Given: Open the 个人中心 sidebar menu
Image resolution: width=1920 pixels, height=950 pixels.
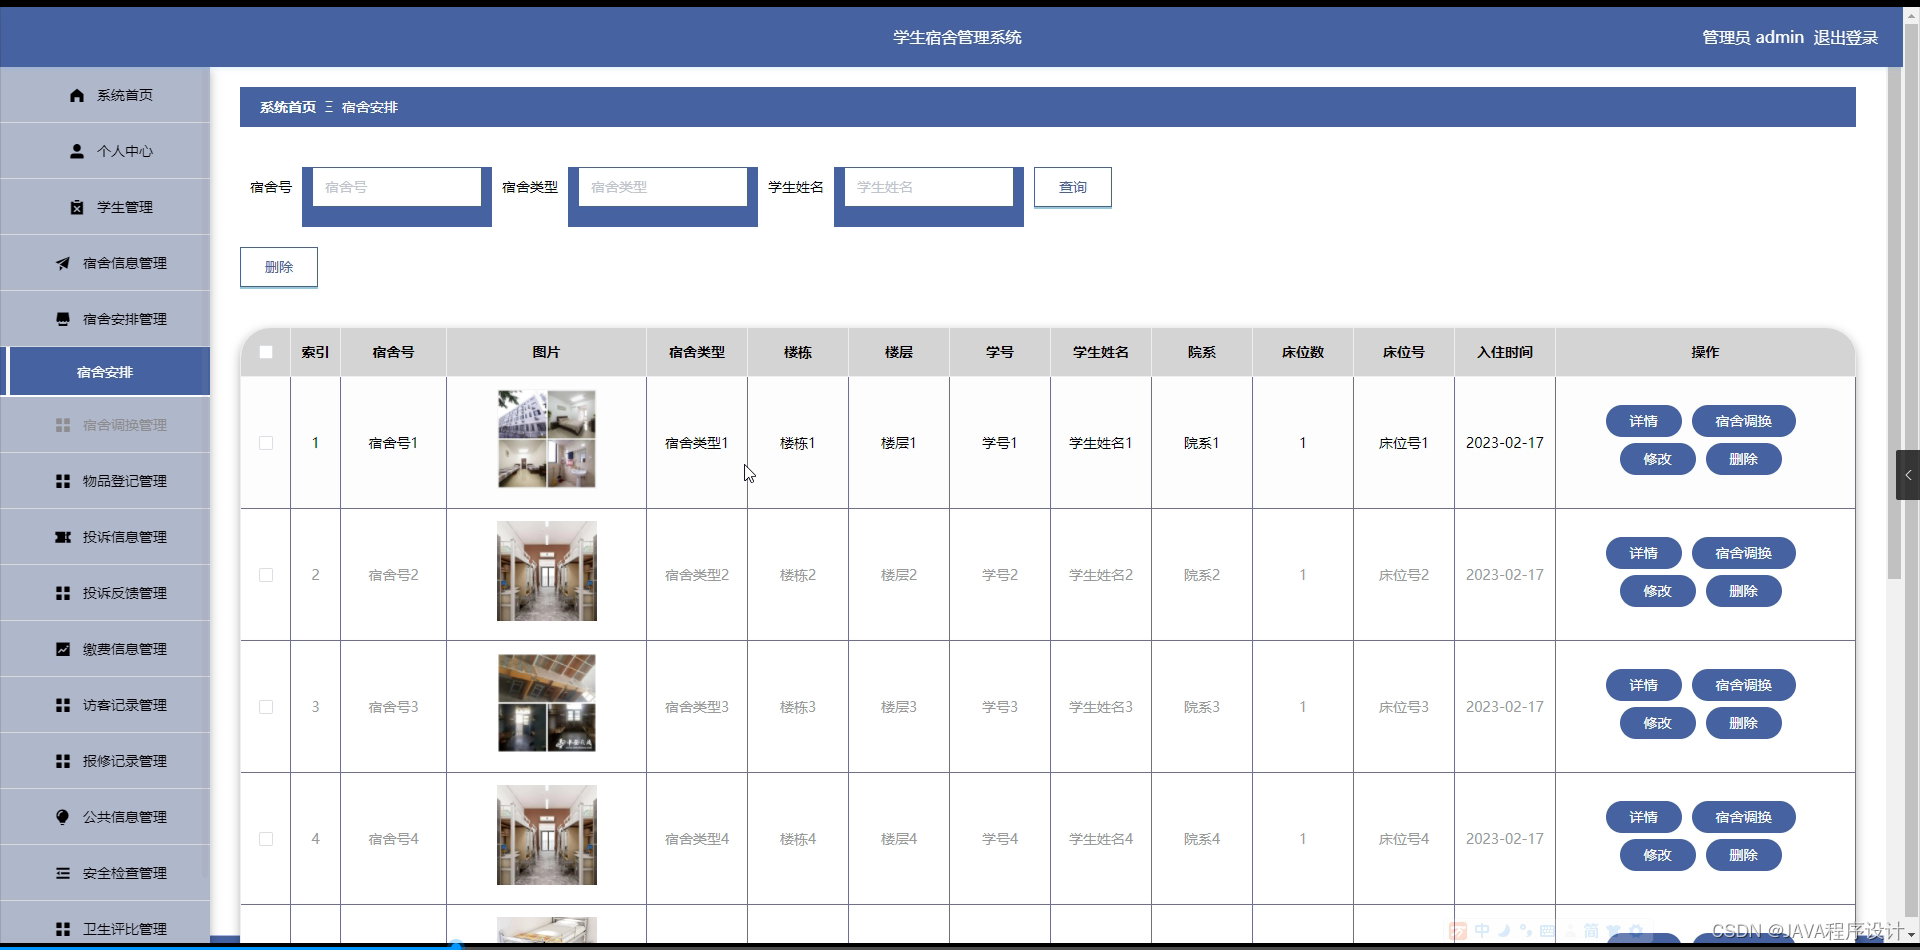Looking at the screenshot, I should [105, 151].
